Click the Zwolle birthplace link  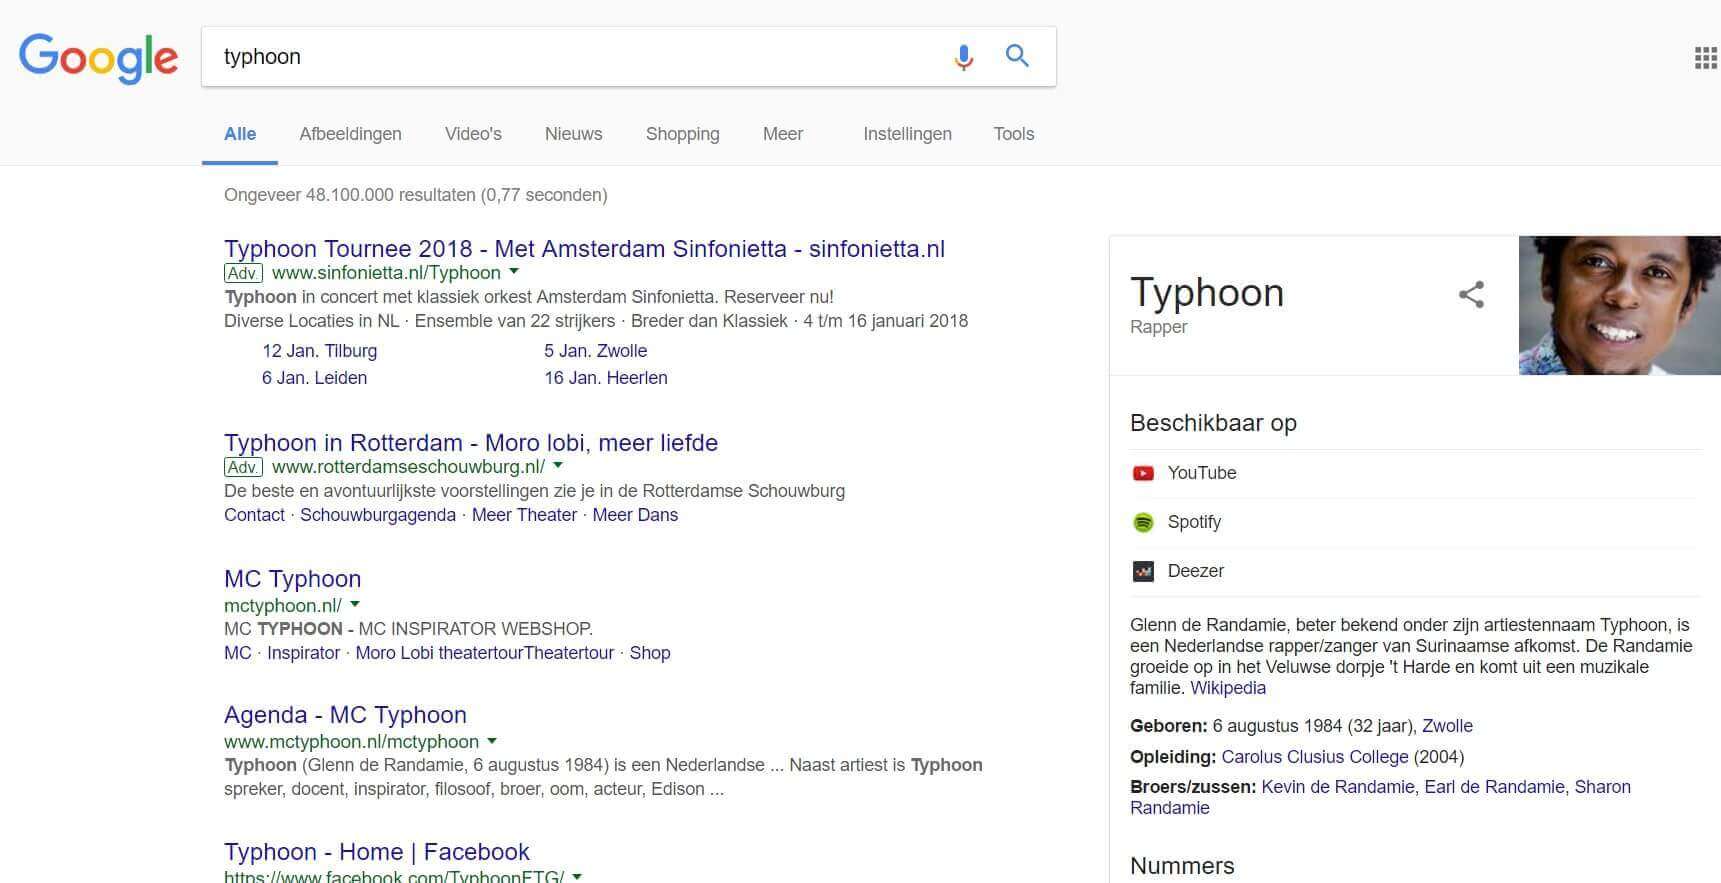(x=1447, y=726)
